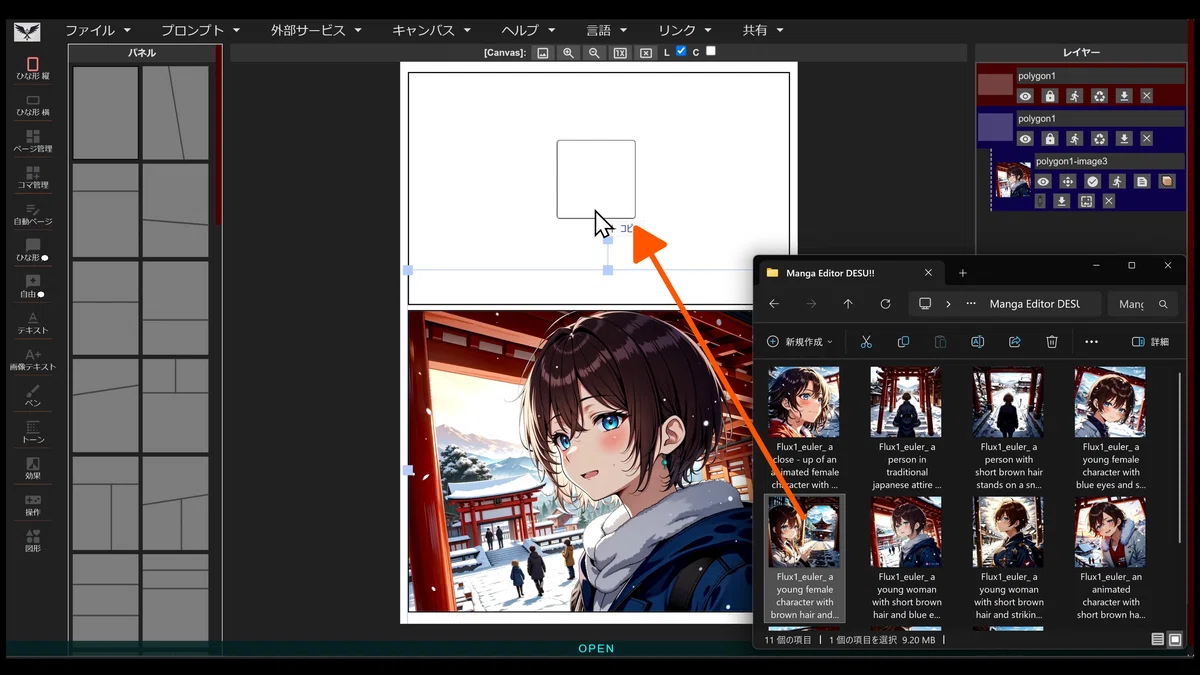The image size is (1200, 675).
Task: Click the crop frame icon on polygon1-image3
Action: tap(1086, 201)
